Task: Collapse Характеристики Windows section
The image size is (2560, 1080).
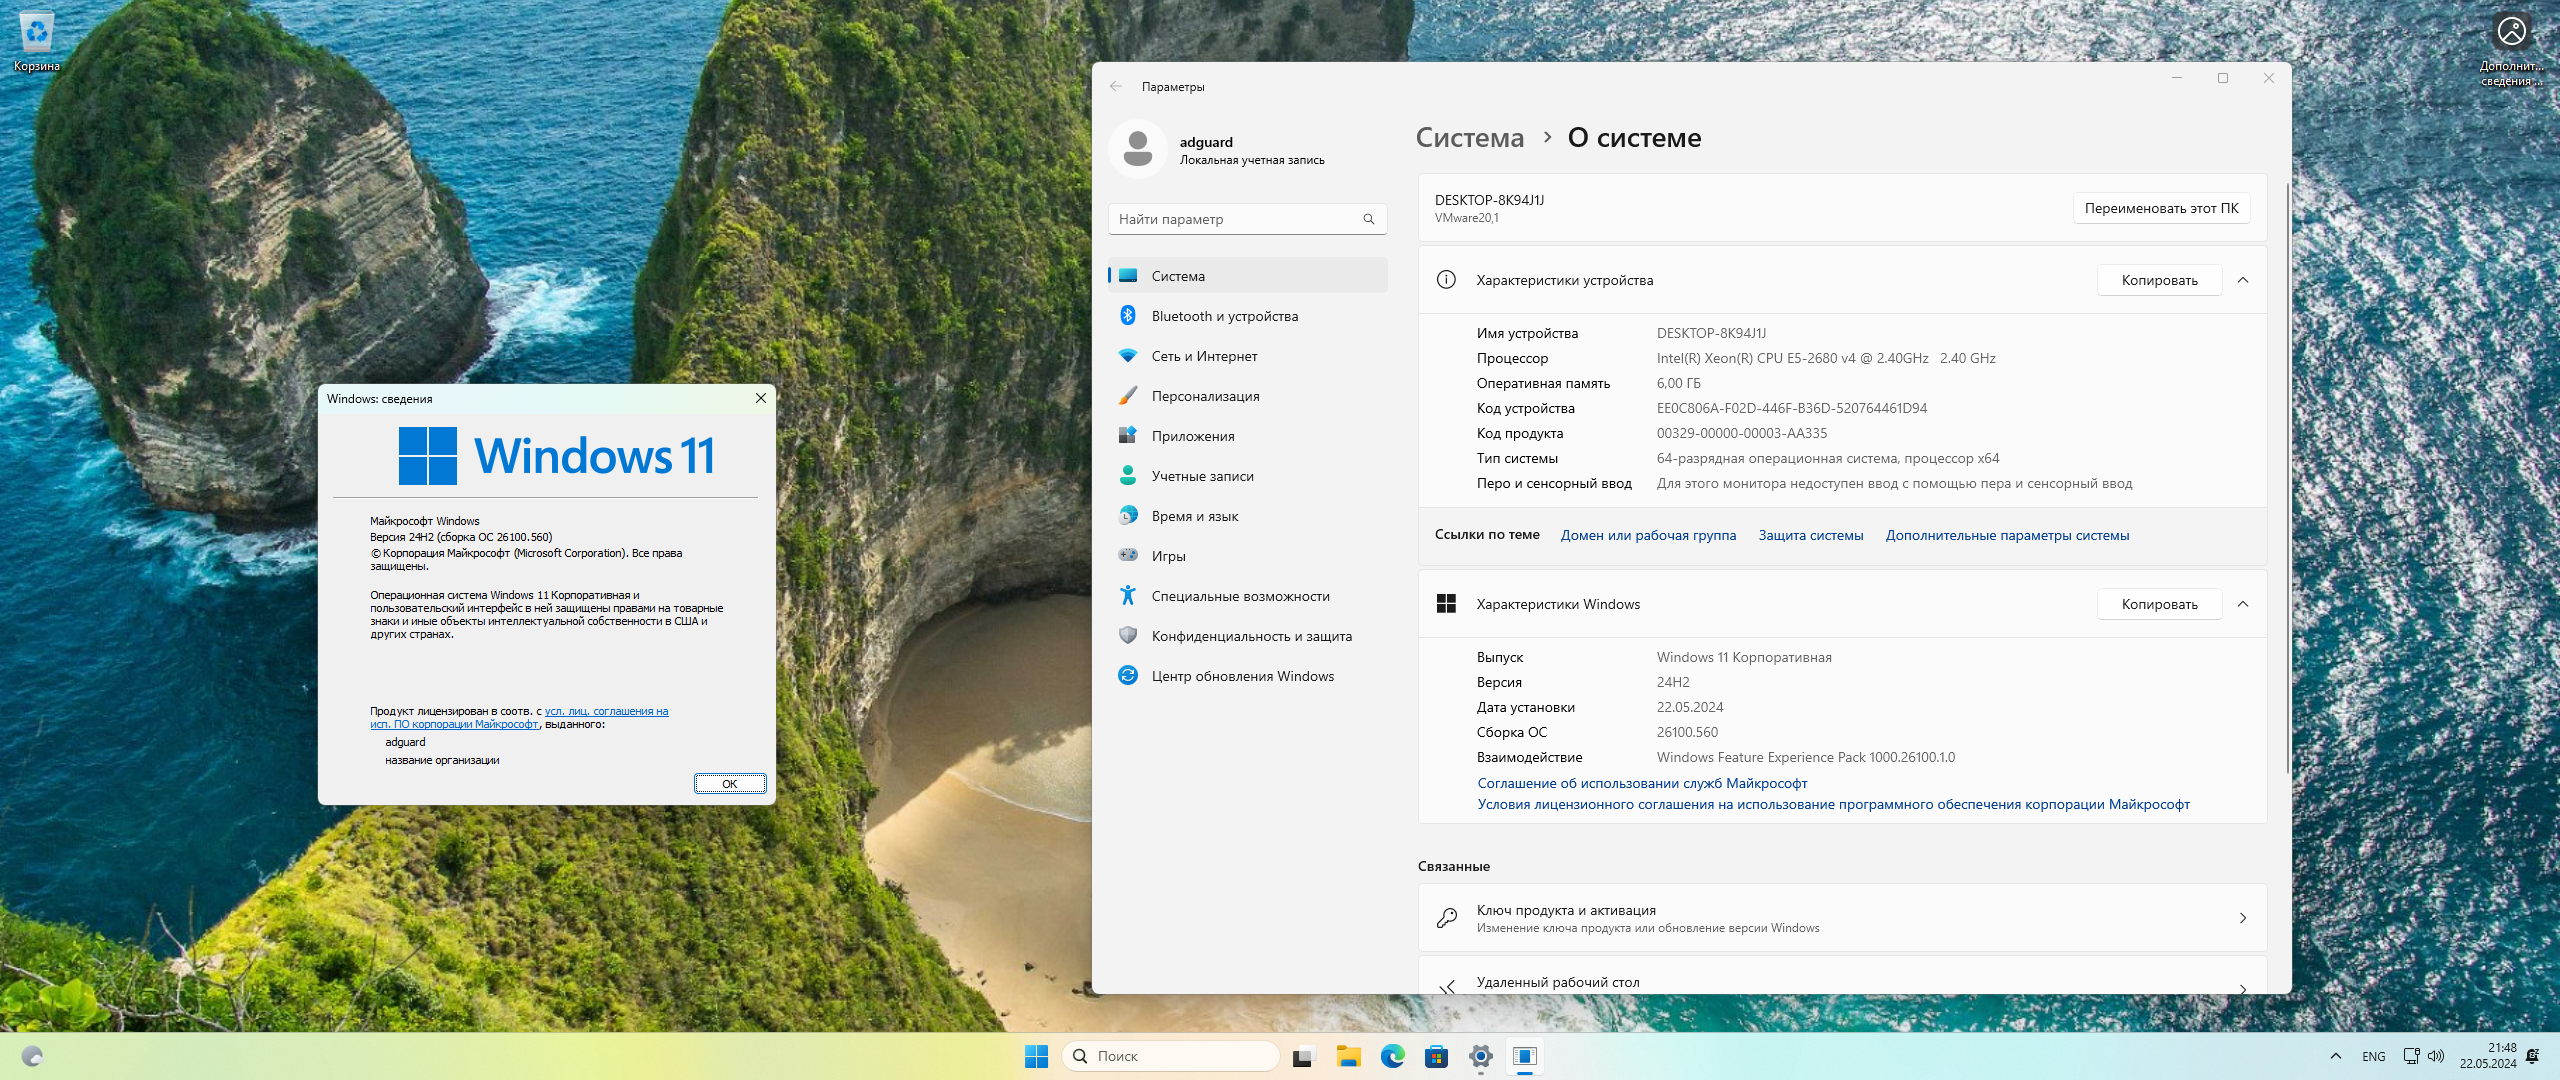Action: coord(2243,604)
